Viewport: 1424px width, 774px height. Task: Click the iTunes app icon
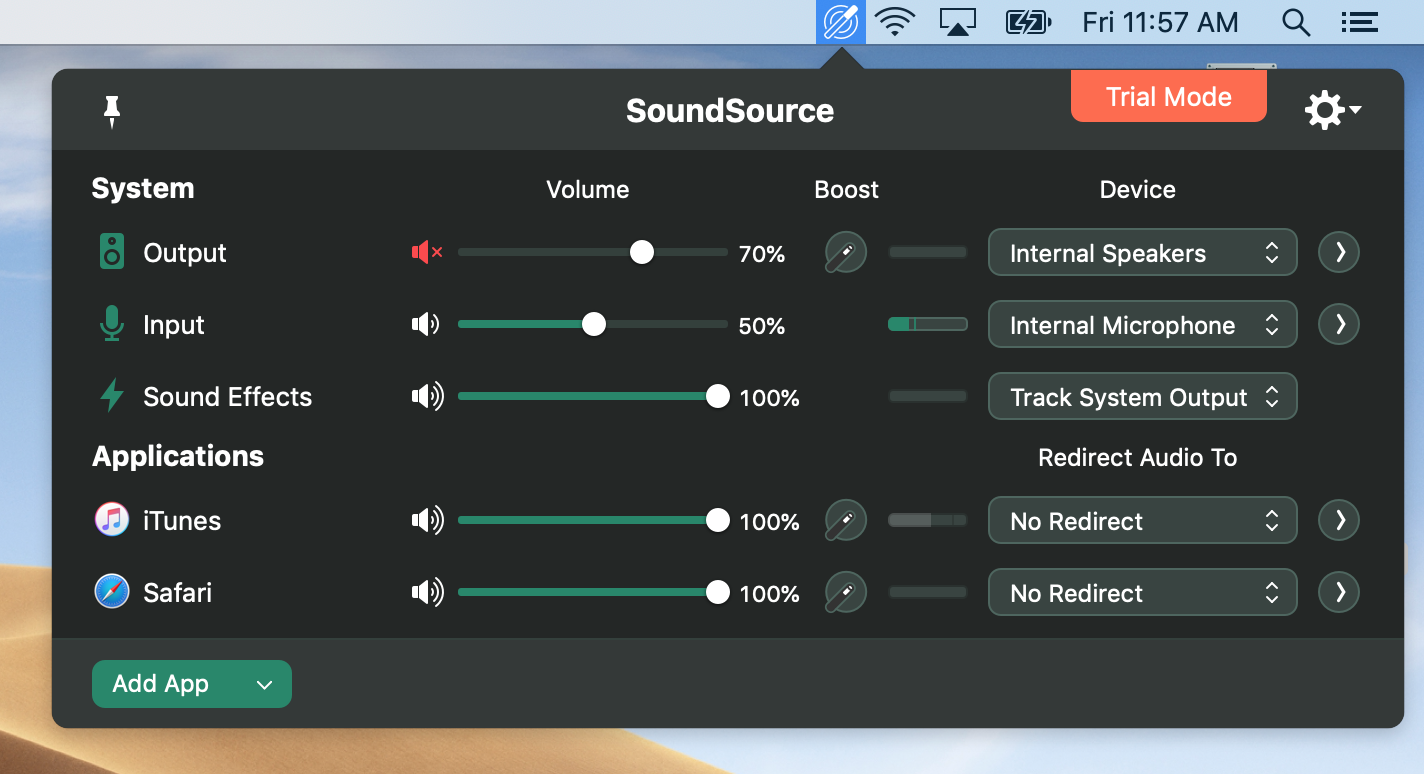[112, 520]
